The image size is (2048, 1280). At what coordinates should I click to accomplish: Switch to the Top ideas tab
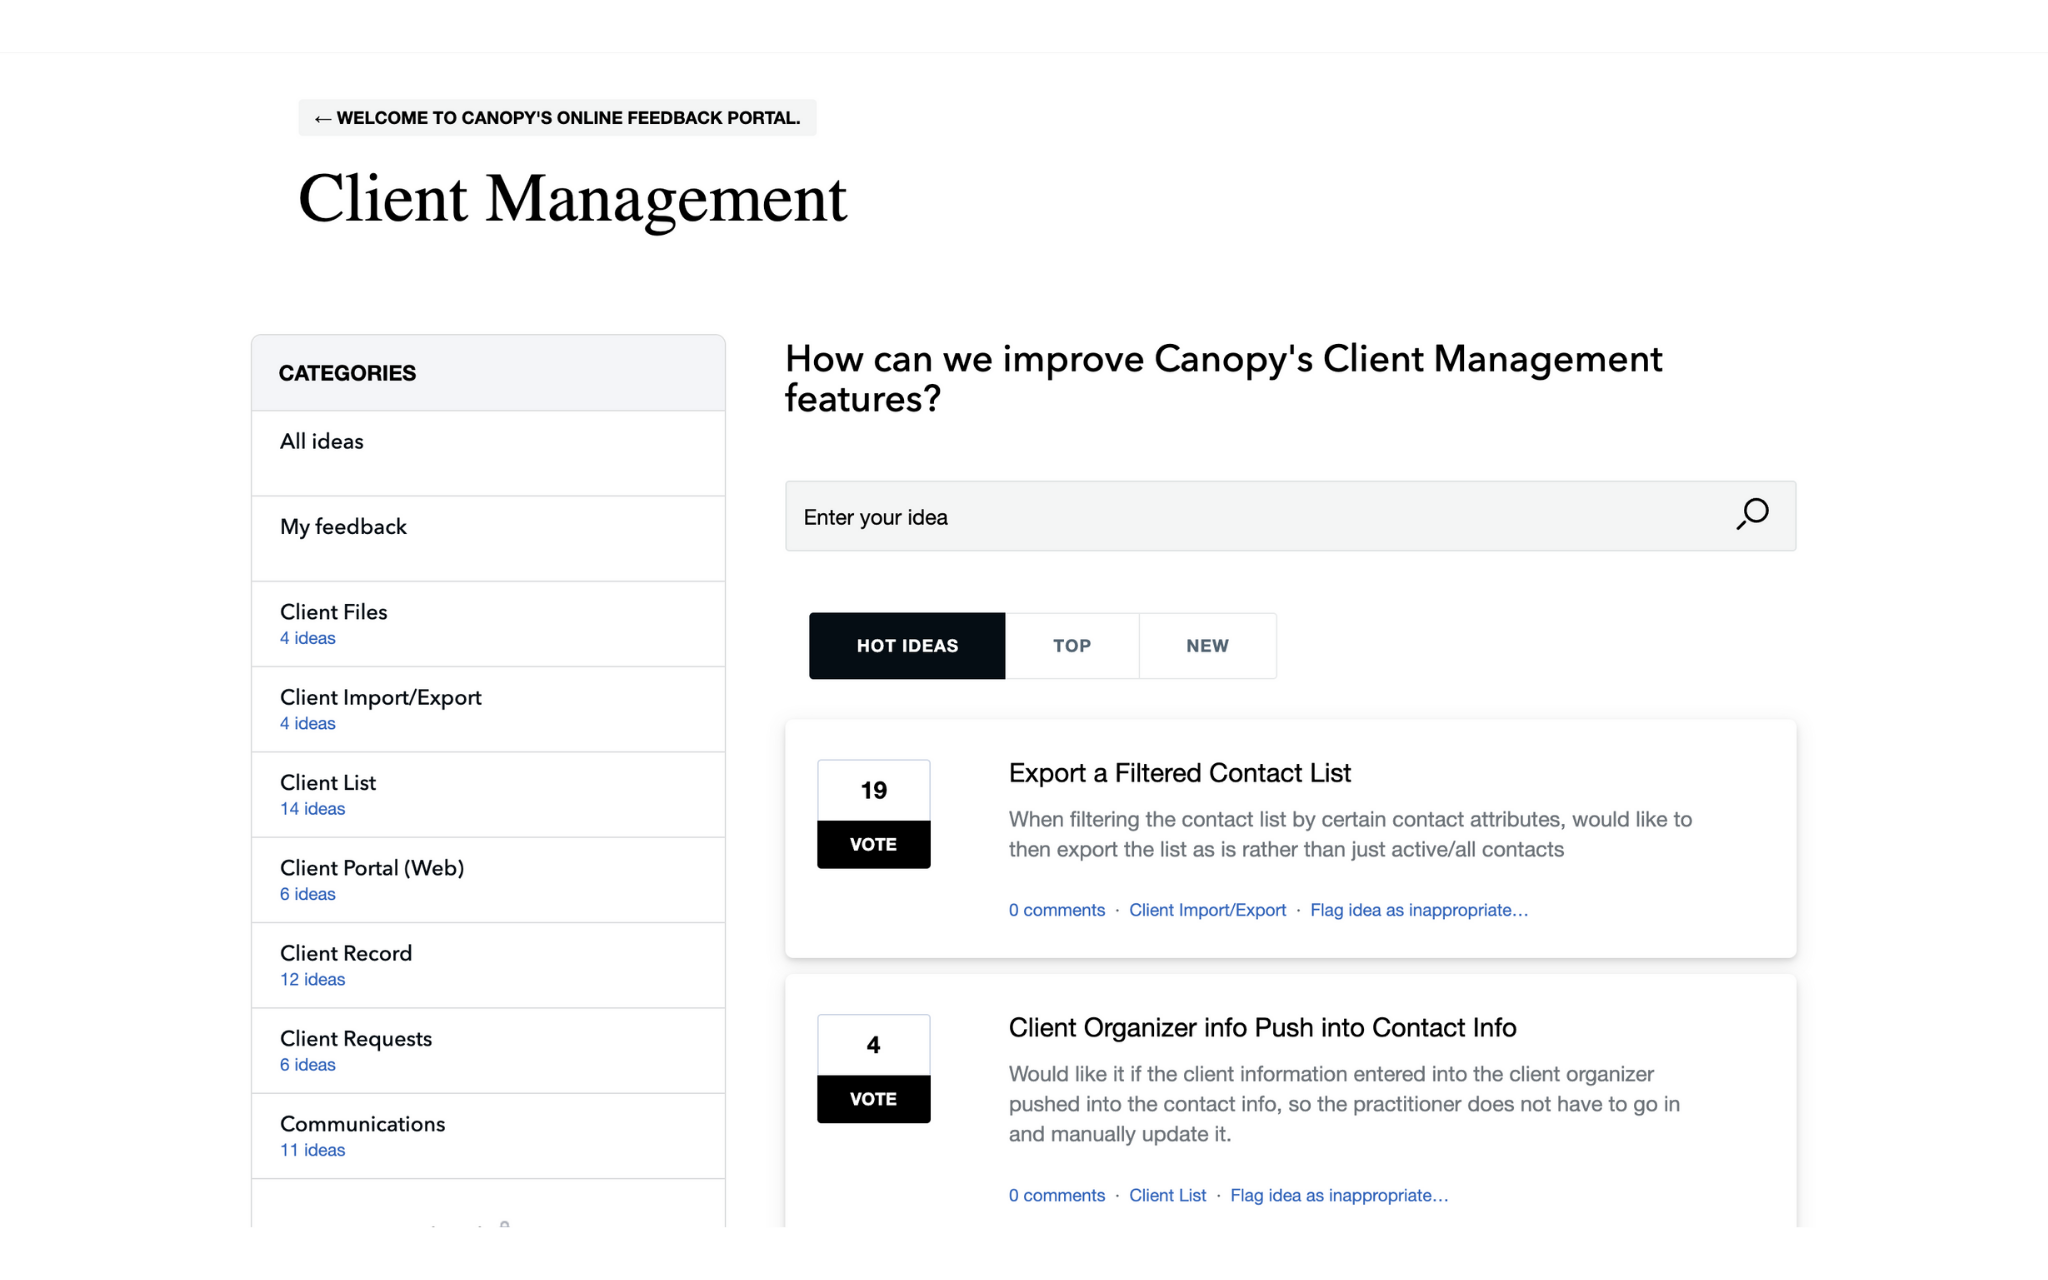tap(1071, 646)
